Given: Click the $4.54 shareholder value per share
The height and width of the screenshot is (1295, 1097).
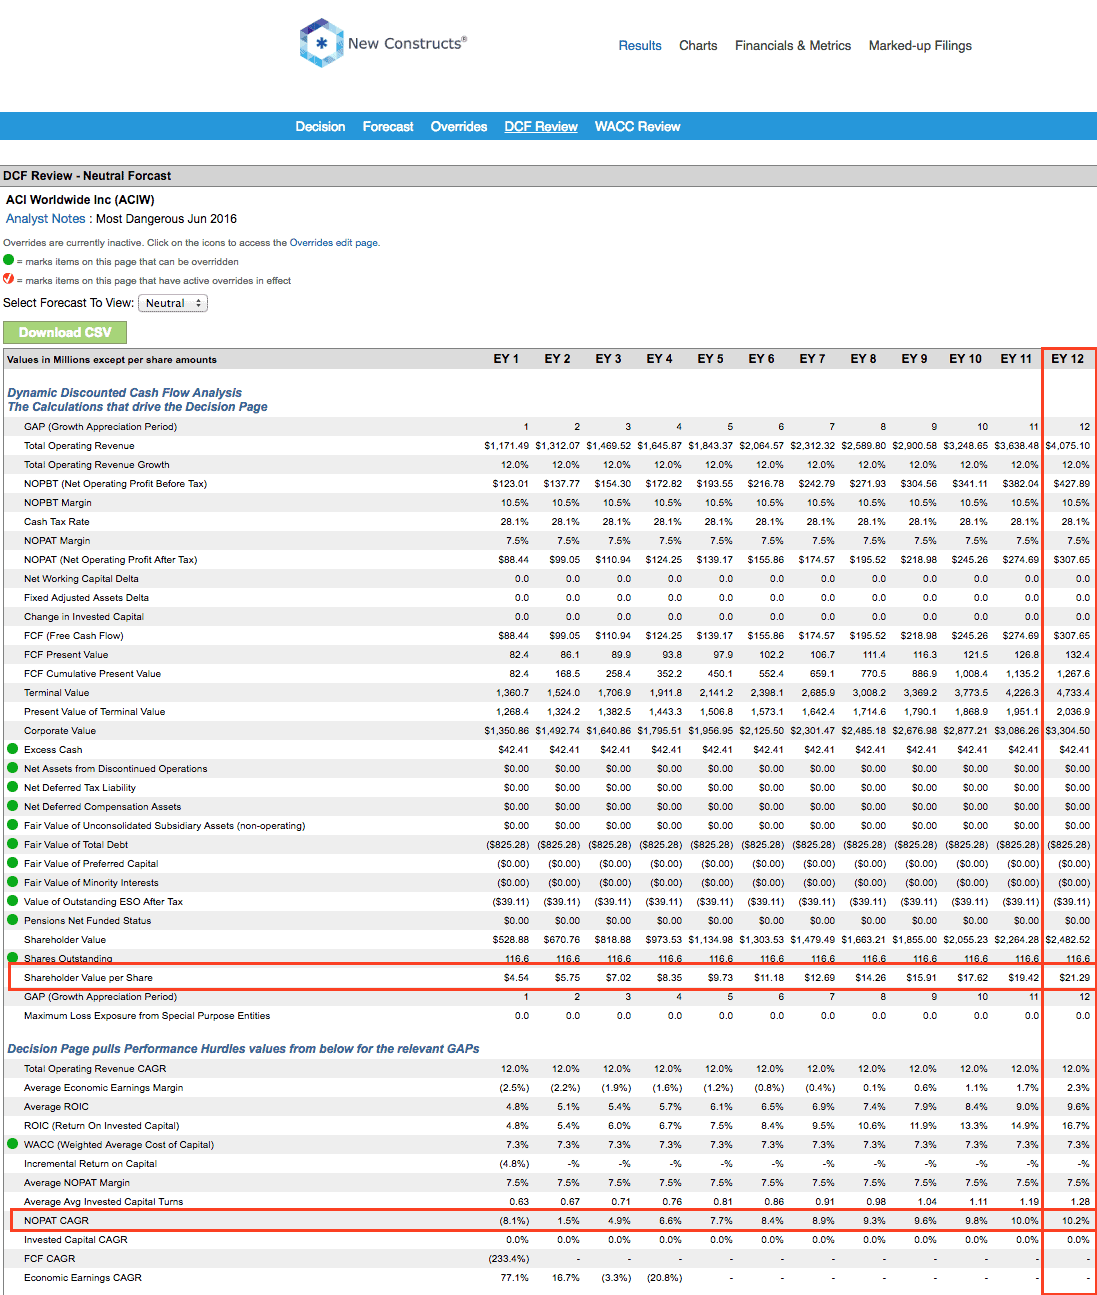Looking at the screenshot, I should [x=517, y=977].
